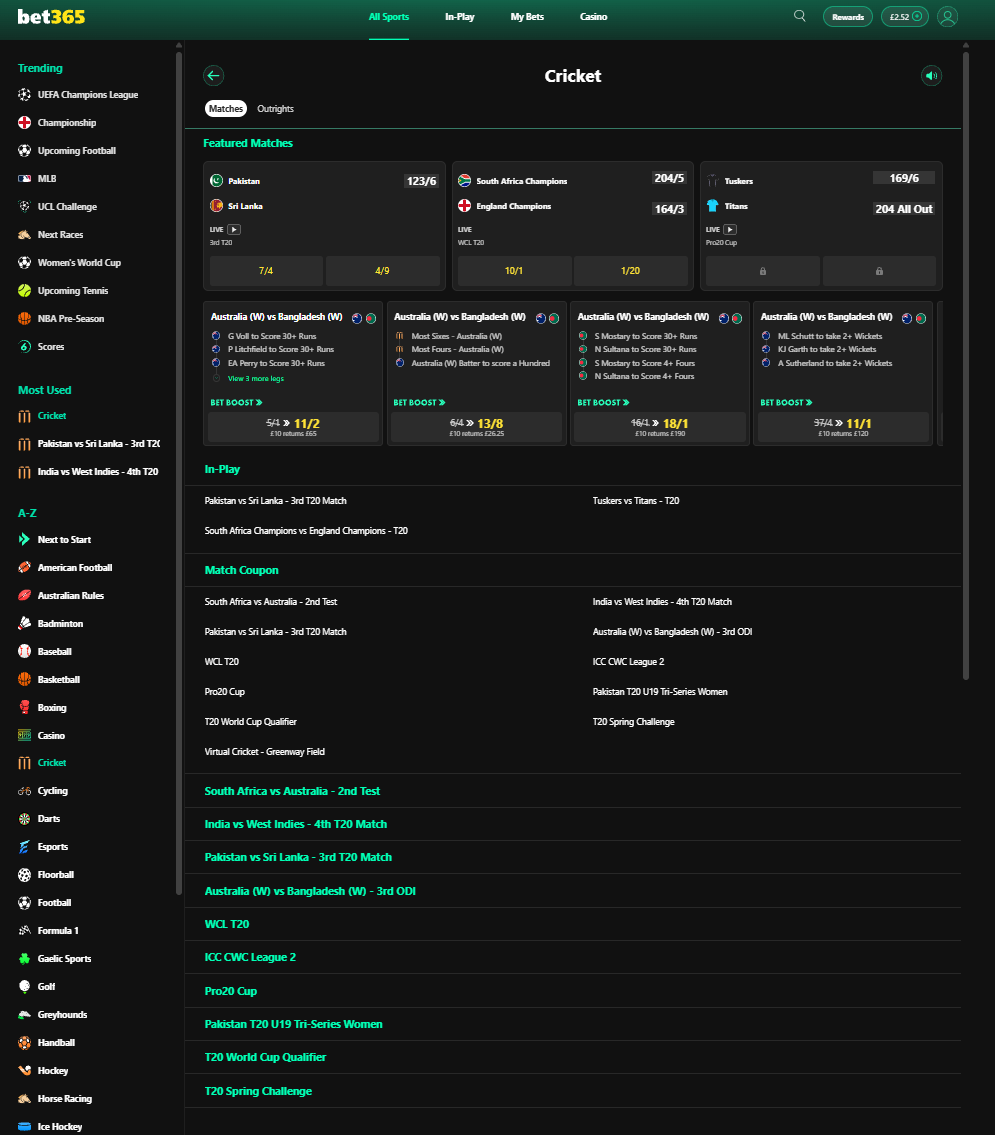Viewport: 995px width, 1135px height.
Task: Expand Pakistan vs Sri Lanka - 3rd T20 Match section
Action: click(572, 857)
